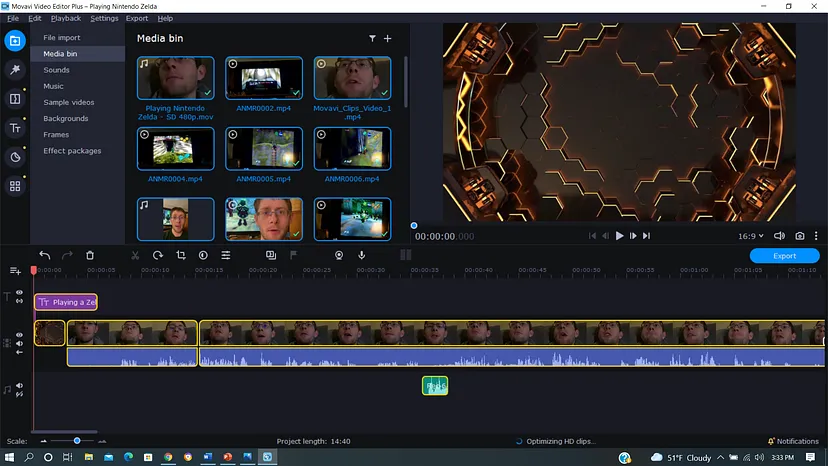
Task: Take a snapshot of the preview
Action: [x=799, y=236]
